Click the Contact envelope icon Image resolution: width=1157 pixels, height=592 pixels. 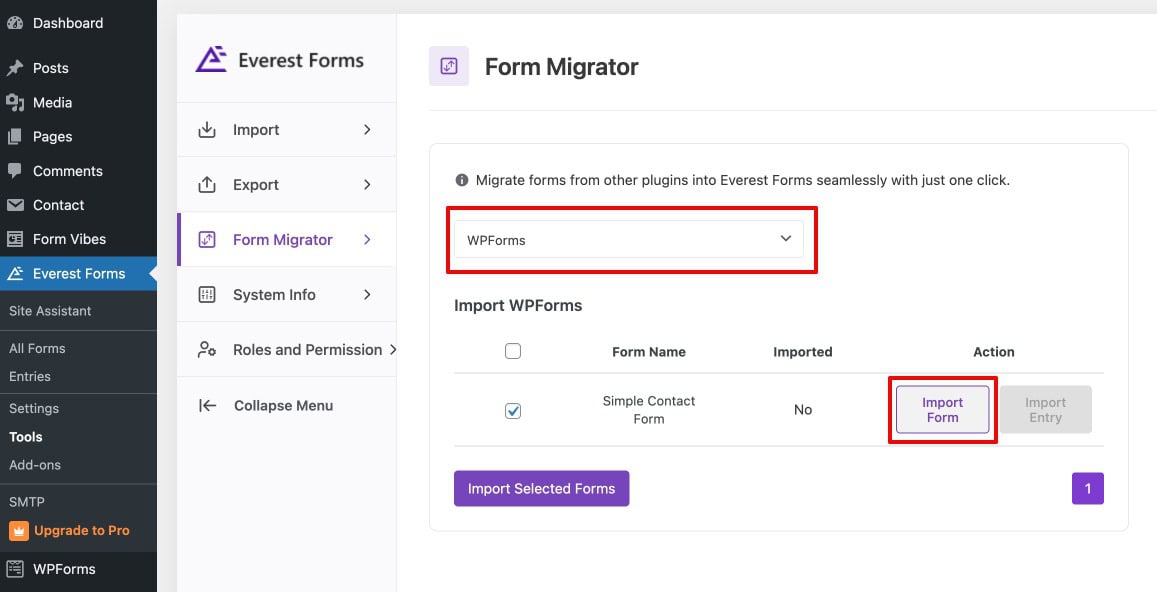[15, 205]
